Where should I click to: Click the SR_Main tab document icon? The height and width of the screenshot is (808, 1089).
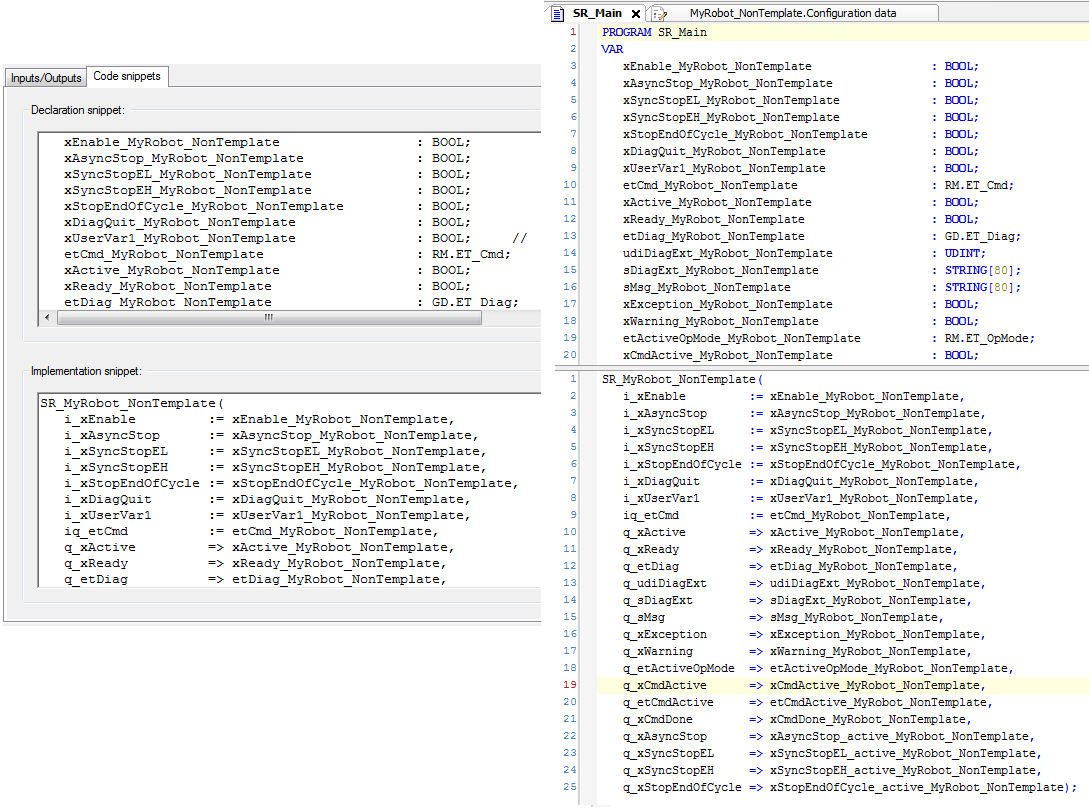[x=558, y=13]
